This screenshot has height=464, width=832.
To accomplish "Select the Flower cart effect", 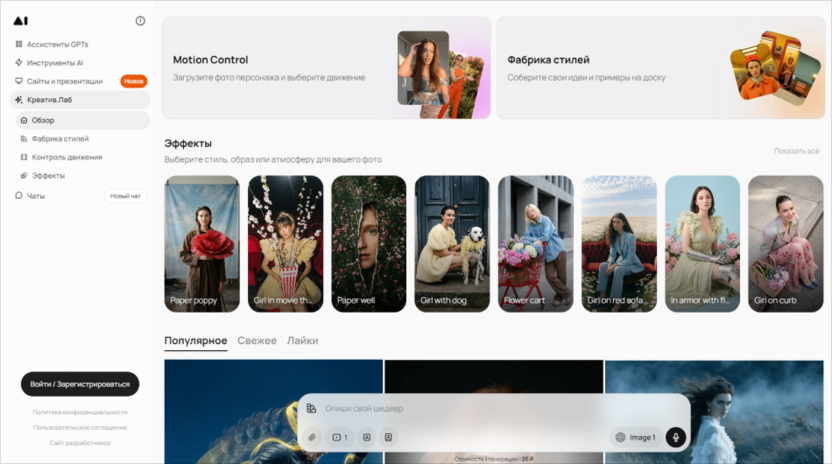I will click(535, 244).
